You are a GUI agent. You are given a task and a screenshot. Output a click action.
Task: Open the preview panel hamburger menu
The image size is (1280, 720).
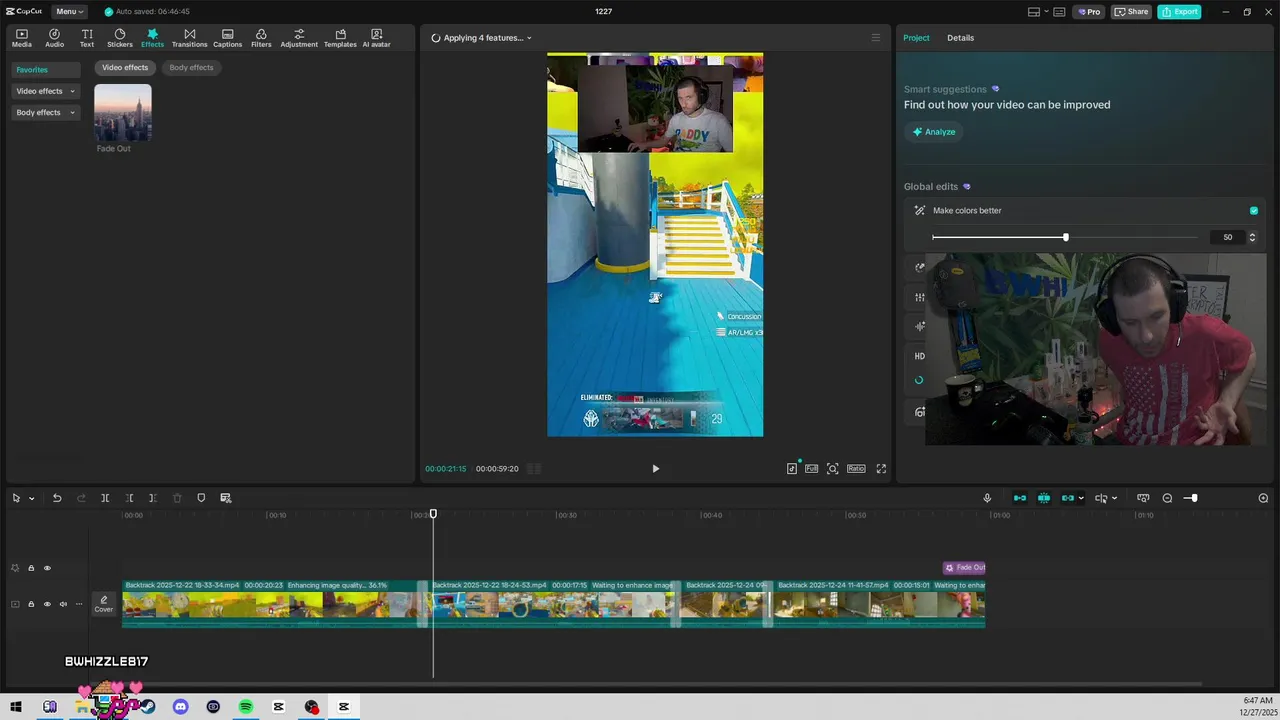876,38
